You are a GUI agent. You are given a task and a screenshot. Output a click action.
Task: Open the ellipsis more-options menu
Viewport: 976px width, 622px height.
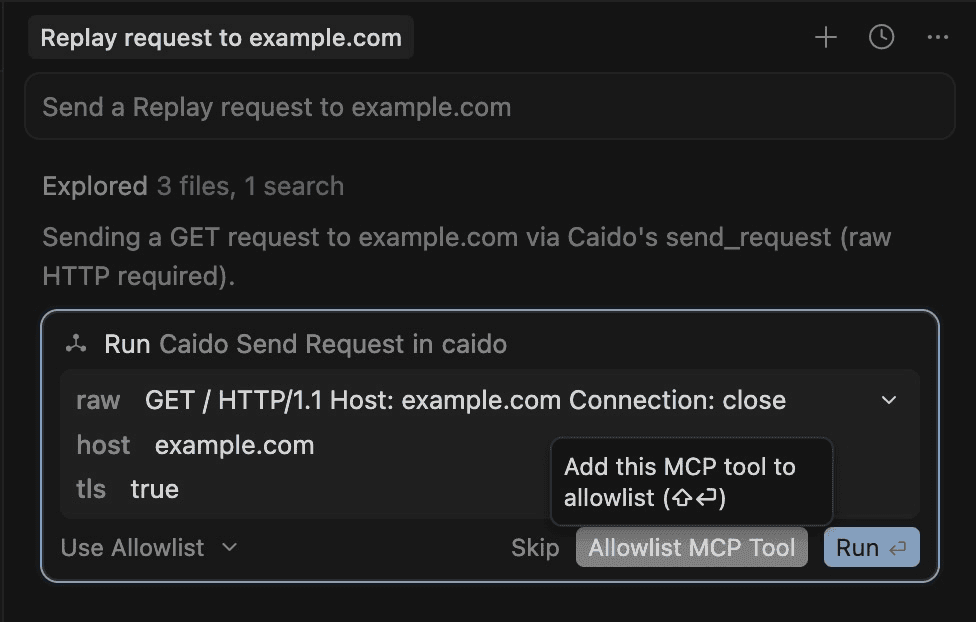click(x=936, y=37)
